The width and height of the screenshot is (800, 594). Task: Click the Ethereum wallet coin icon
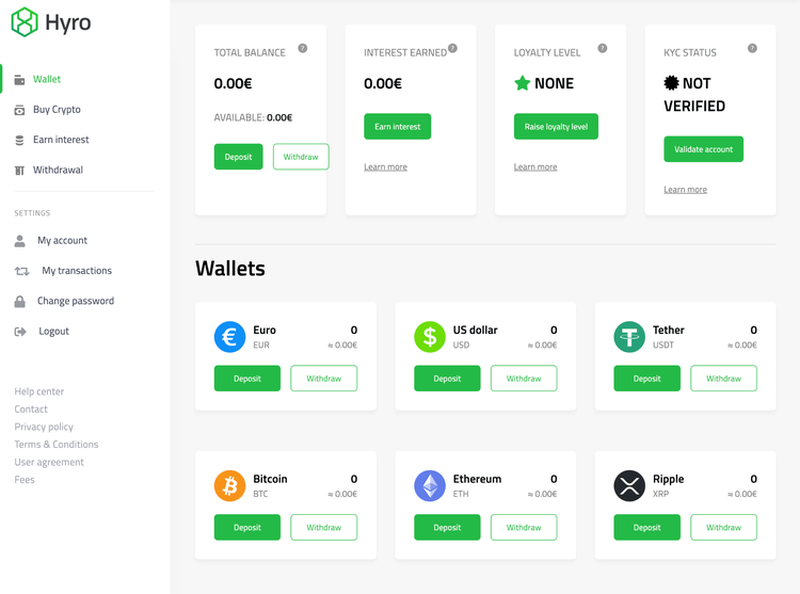tap(430, 486)
